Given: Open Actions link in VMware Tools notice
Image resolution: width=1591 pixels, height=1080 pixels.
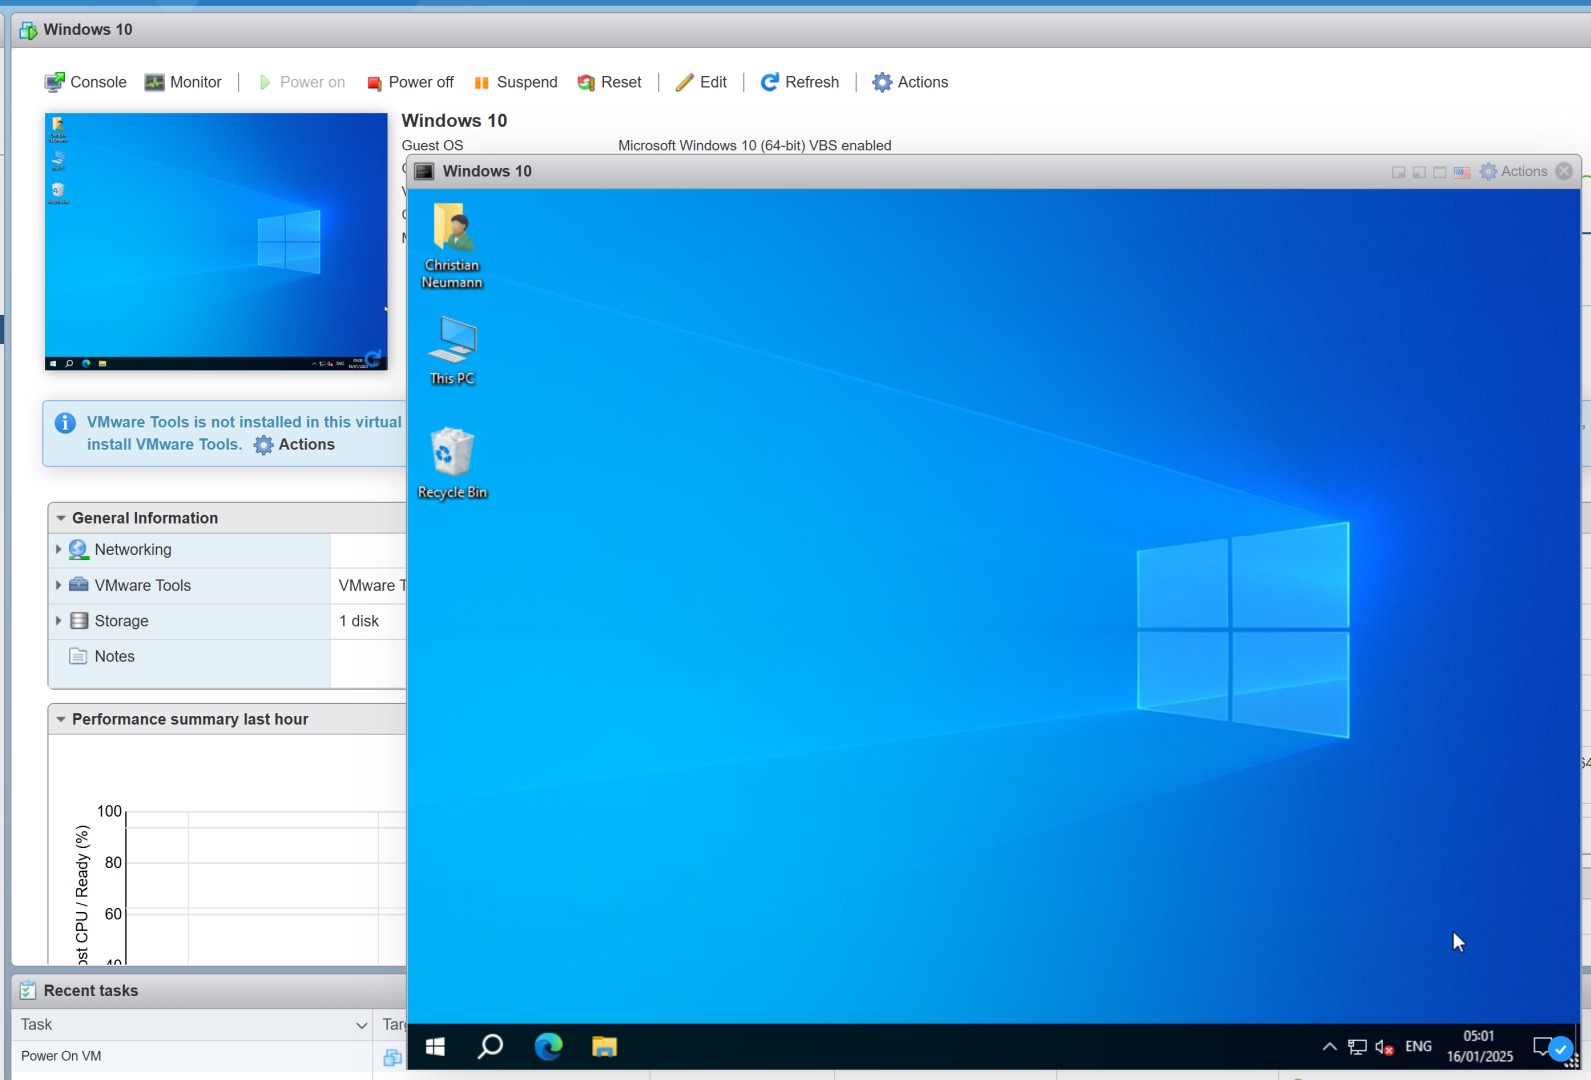Looking at the screenshot, I should pos(295,445).
